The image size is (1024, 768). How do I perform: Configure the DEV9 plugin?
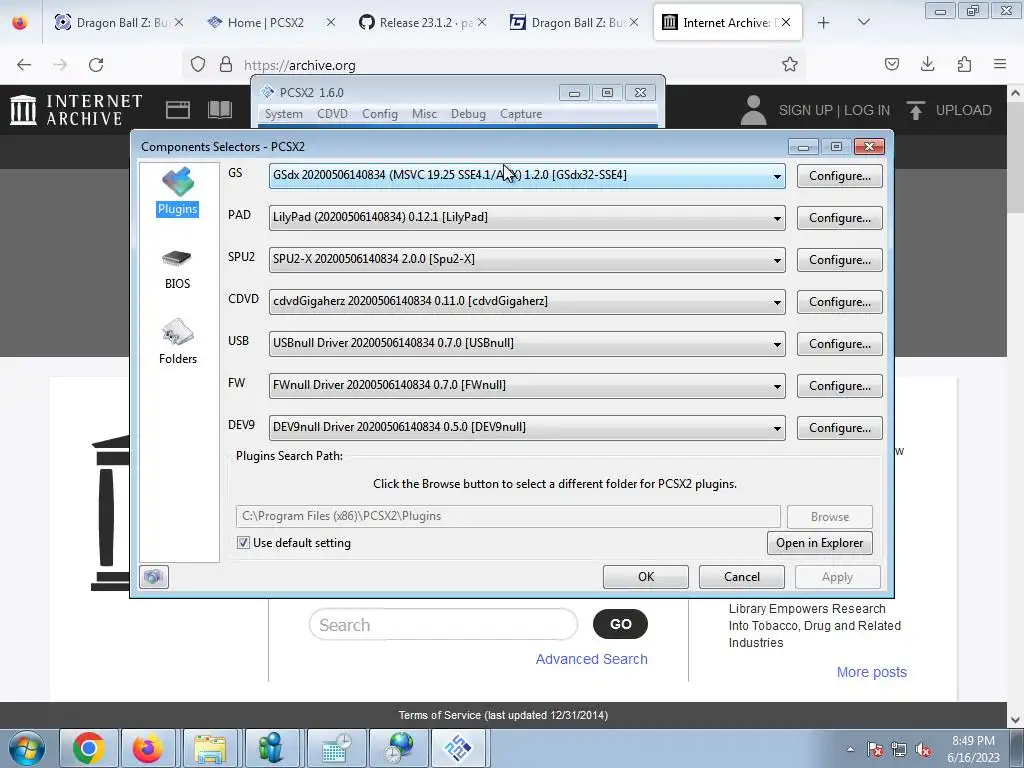[x=840, y=428]
